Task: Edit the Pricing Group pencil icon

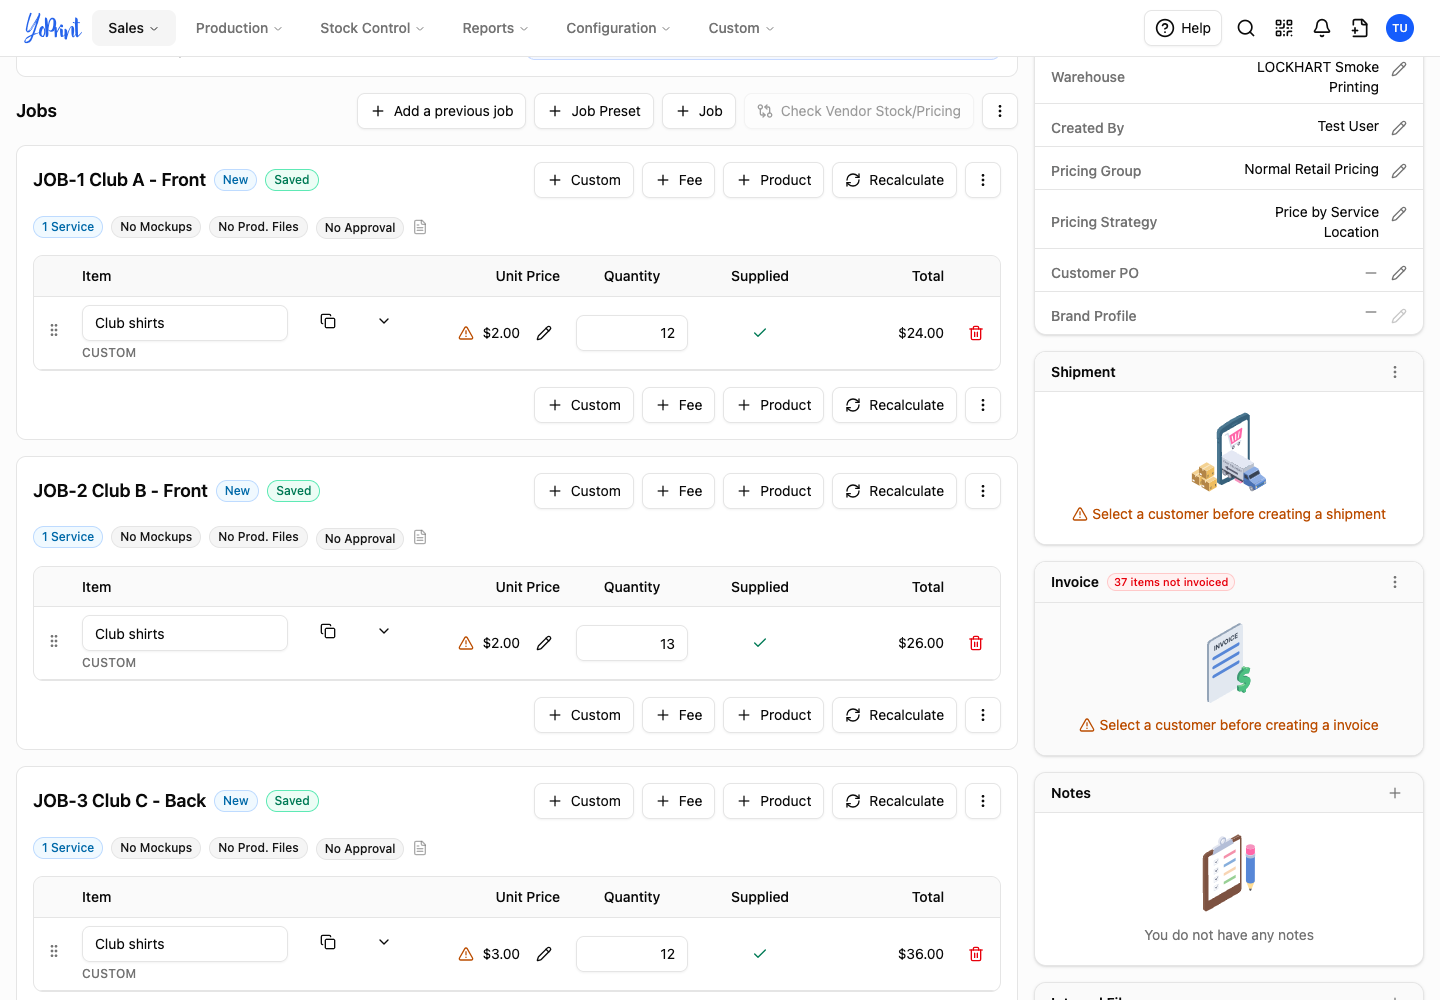Action: pyautogui.click(x=1399, y=171)
